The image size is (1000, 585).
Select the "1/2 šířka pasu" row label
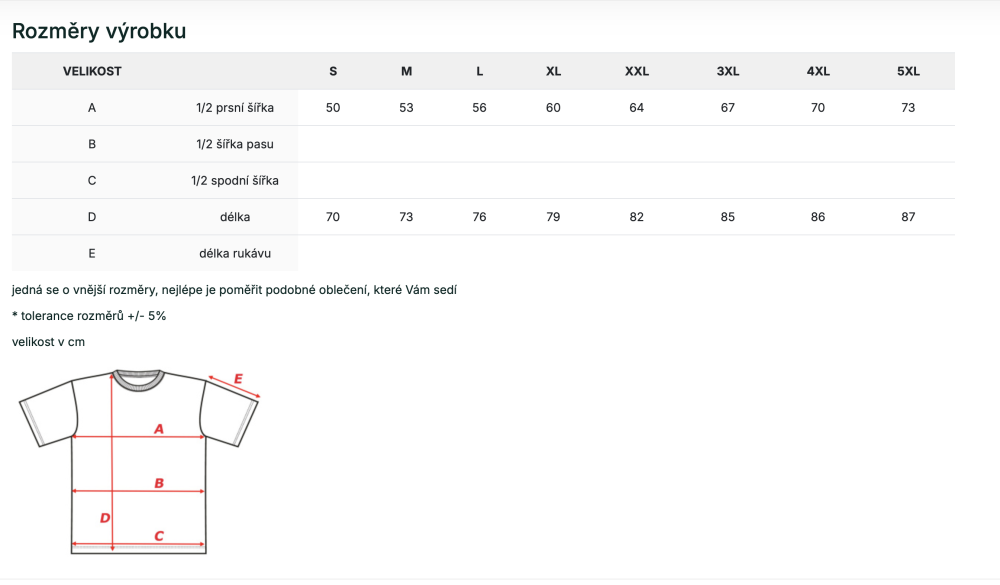pos(235,144)
